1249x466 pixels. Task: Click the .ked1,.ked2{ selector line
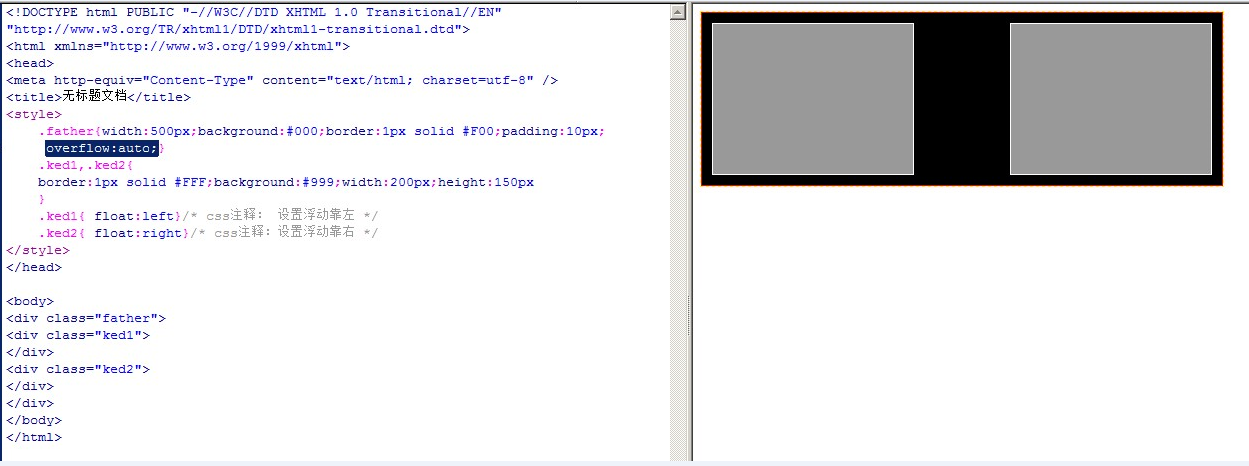86,165
